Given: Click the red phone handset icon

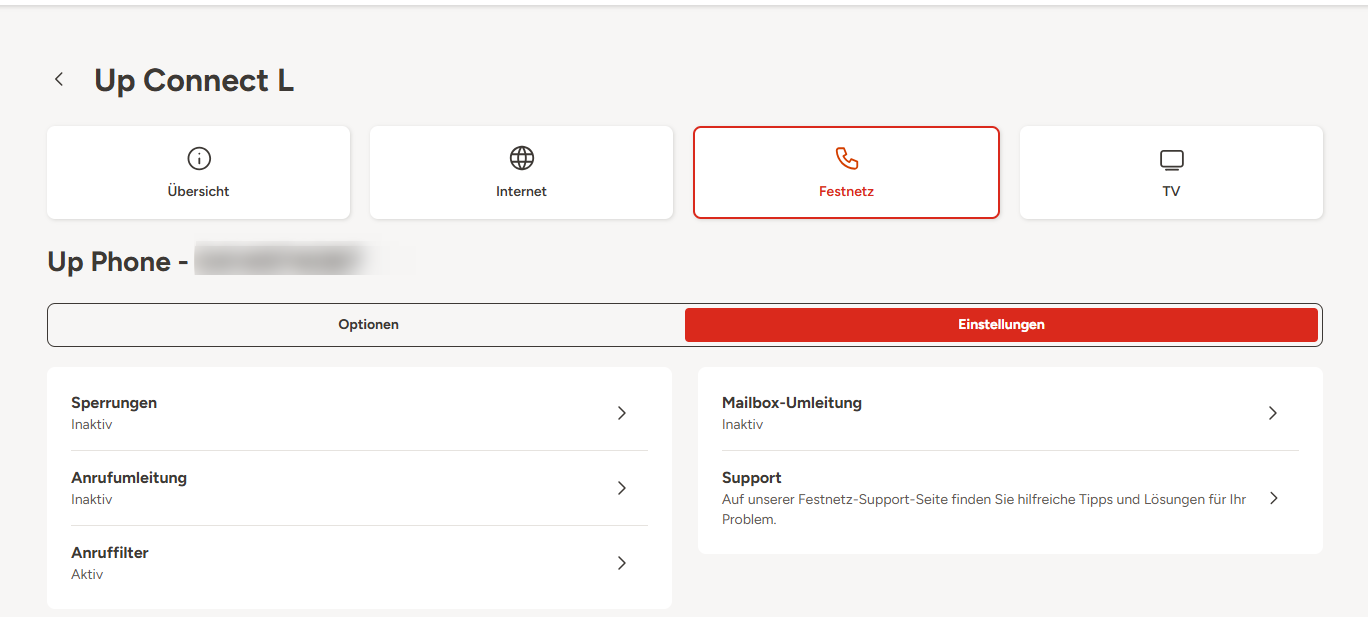Looking at the screenshot, I should pos(846,159).
